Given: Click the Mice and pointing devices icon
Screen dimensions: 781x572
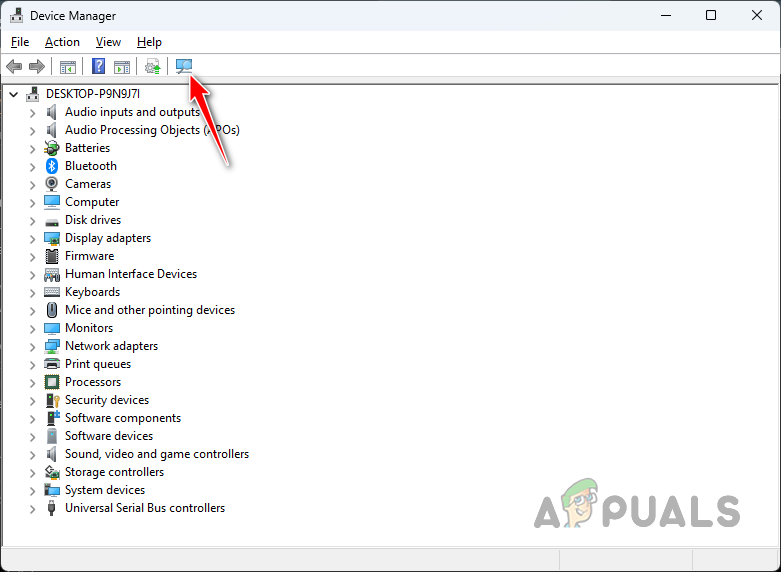Looking at the screenshot, I should [x=52, y=310].
